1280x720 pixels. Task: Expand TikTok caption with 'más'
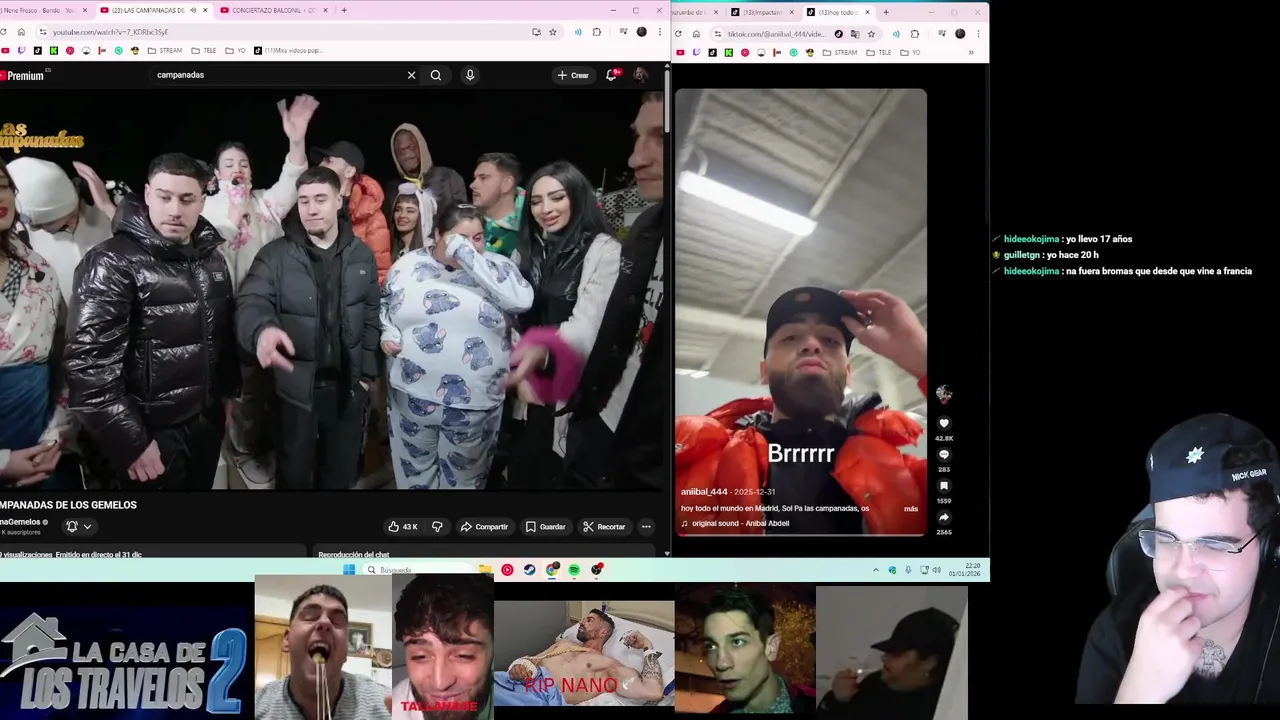911,509
